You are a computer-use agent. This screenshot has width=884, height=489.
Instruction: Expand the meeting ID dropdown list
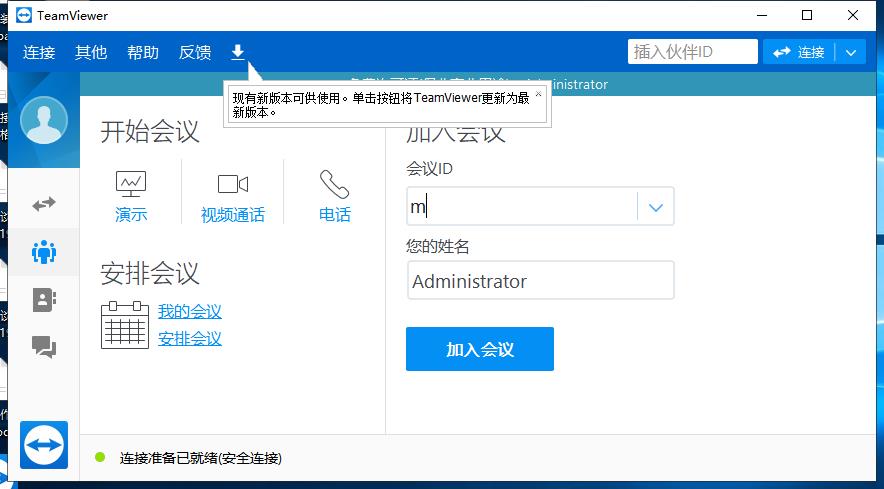click(x=655, y=207)
